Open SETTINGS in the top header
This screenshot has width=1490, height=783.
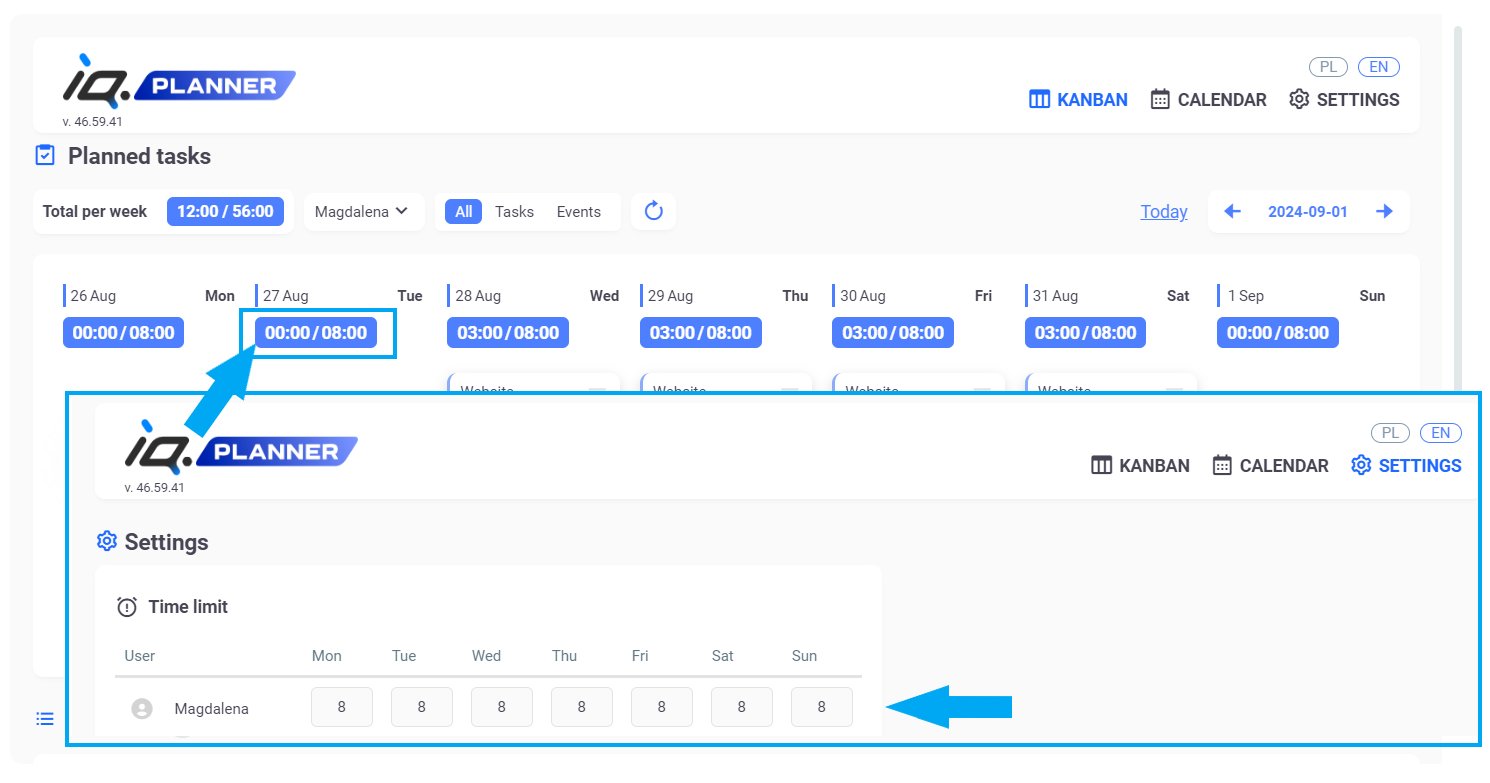point(1344,100)
